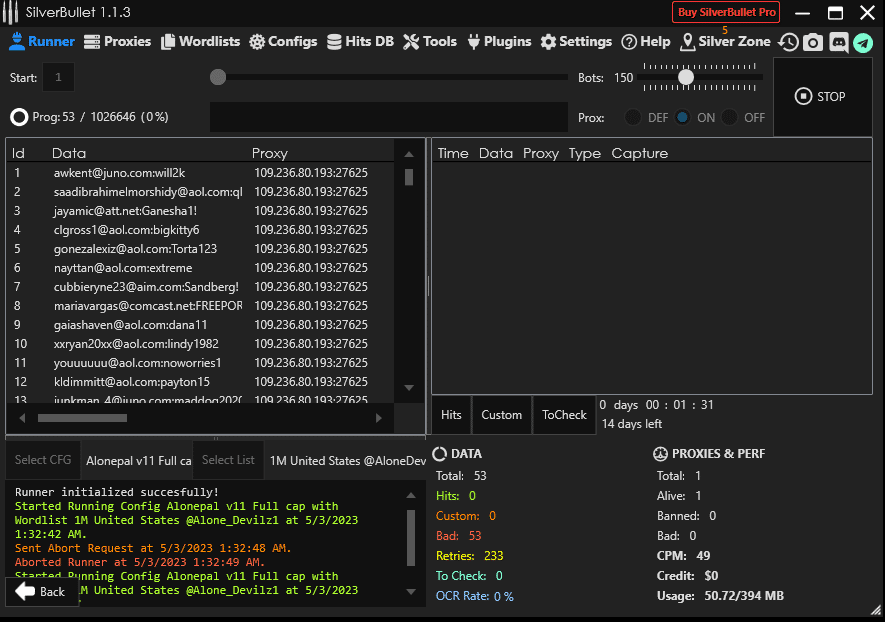Switch to the Custom results tab

coord(501,415)
